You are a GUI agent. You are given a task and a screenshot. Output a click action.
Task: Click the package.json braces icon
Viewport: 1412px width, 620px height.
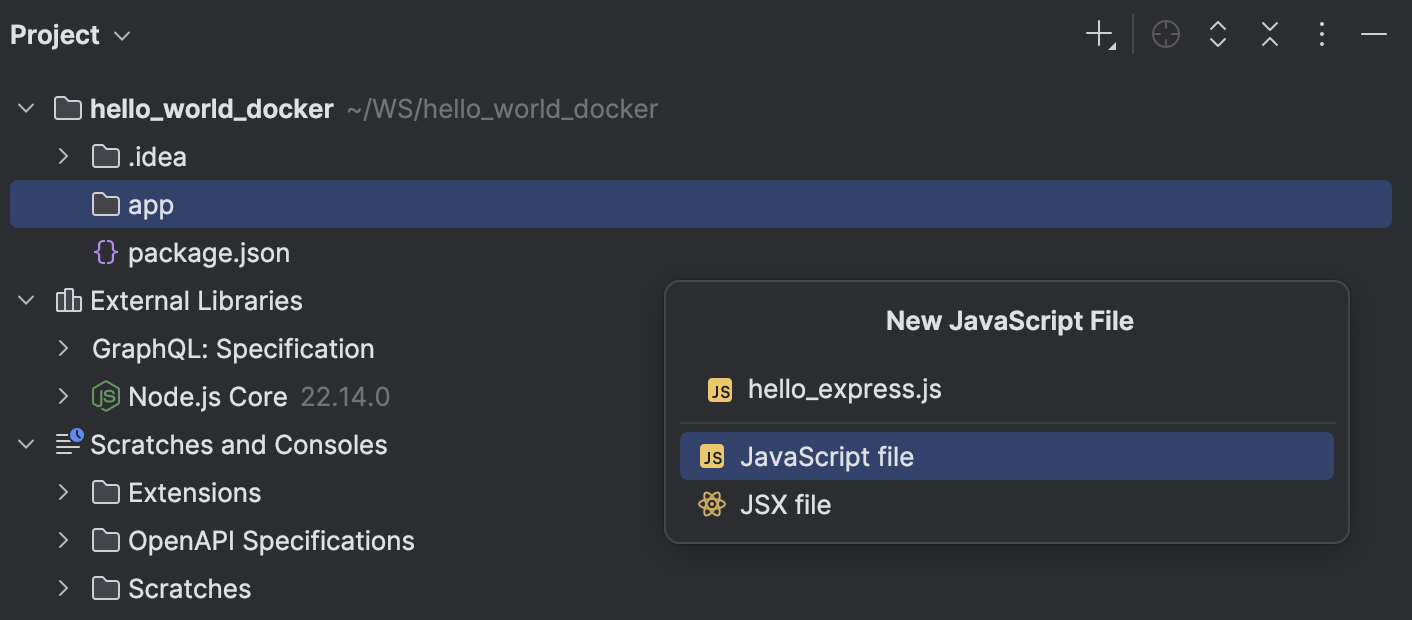[106, 253]
